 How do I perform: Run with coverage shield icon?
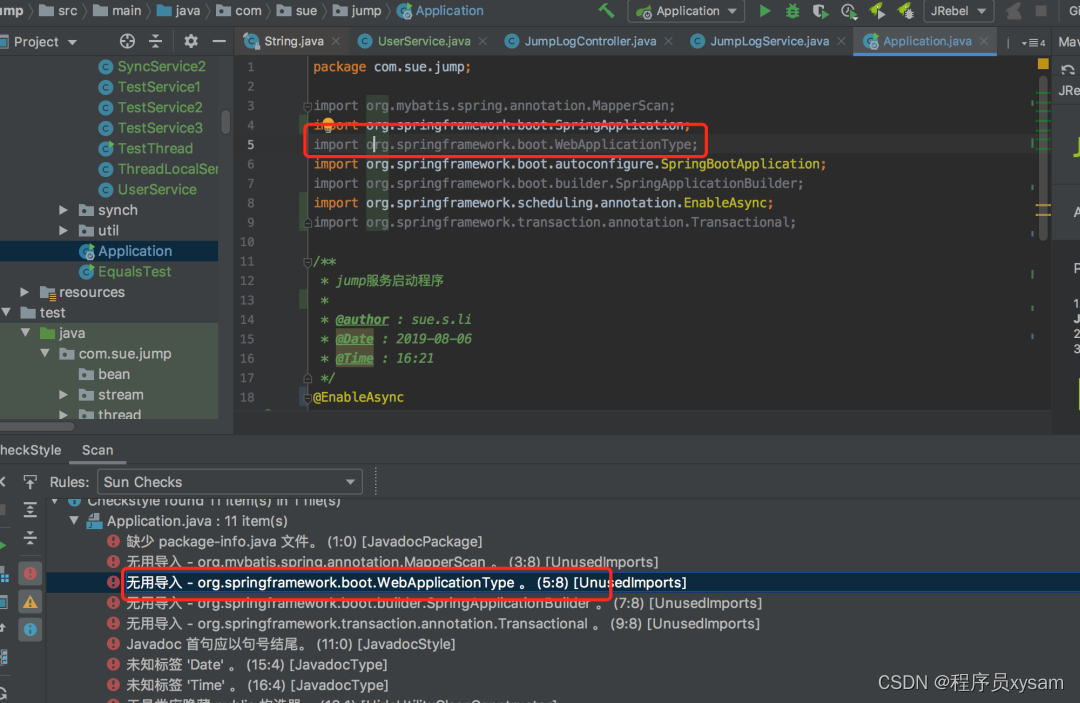pyautogui.click(x=820, y=11)
